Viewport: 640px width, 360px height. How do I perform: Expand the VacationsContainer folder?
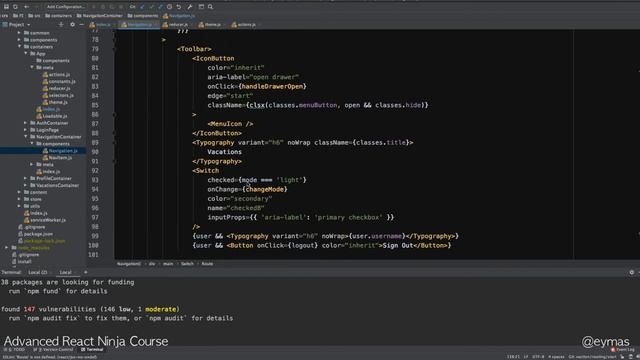pos(26,185)
